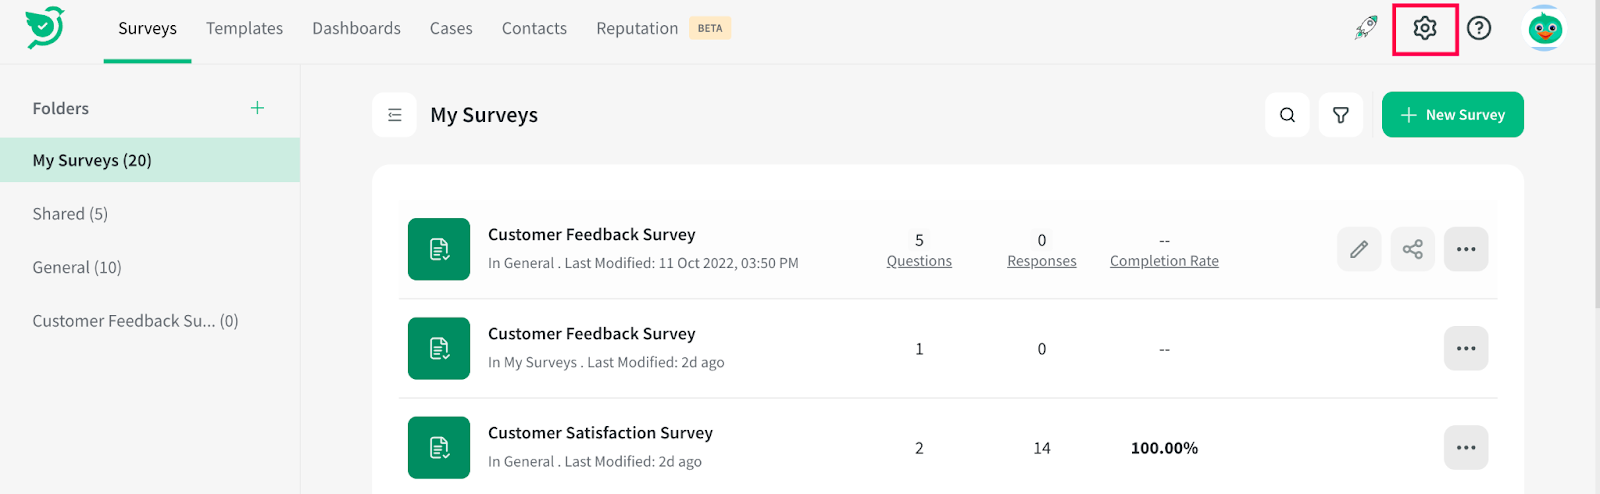Click the rocket icon in header
Image resolution: width=1600 pixels, height=494 pixels.
click(x=1366, y=28)
